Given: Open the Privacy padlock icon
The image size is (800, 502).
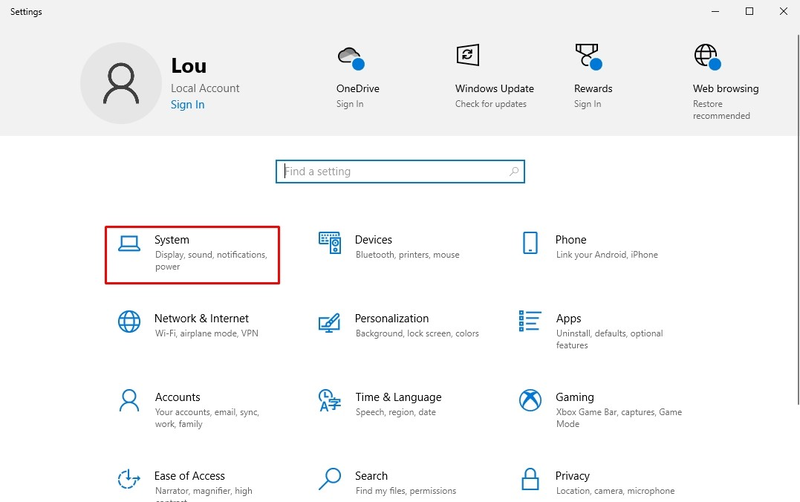Looking at the screenshot, I should coord(530,479).
